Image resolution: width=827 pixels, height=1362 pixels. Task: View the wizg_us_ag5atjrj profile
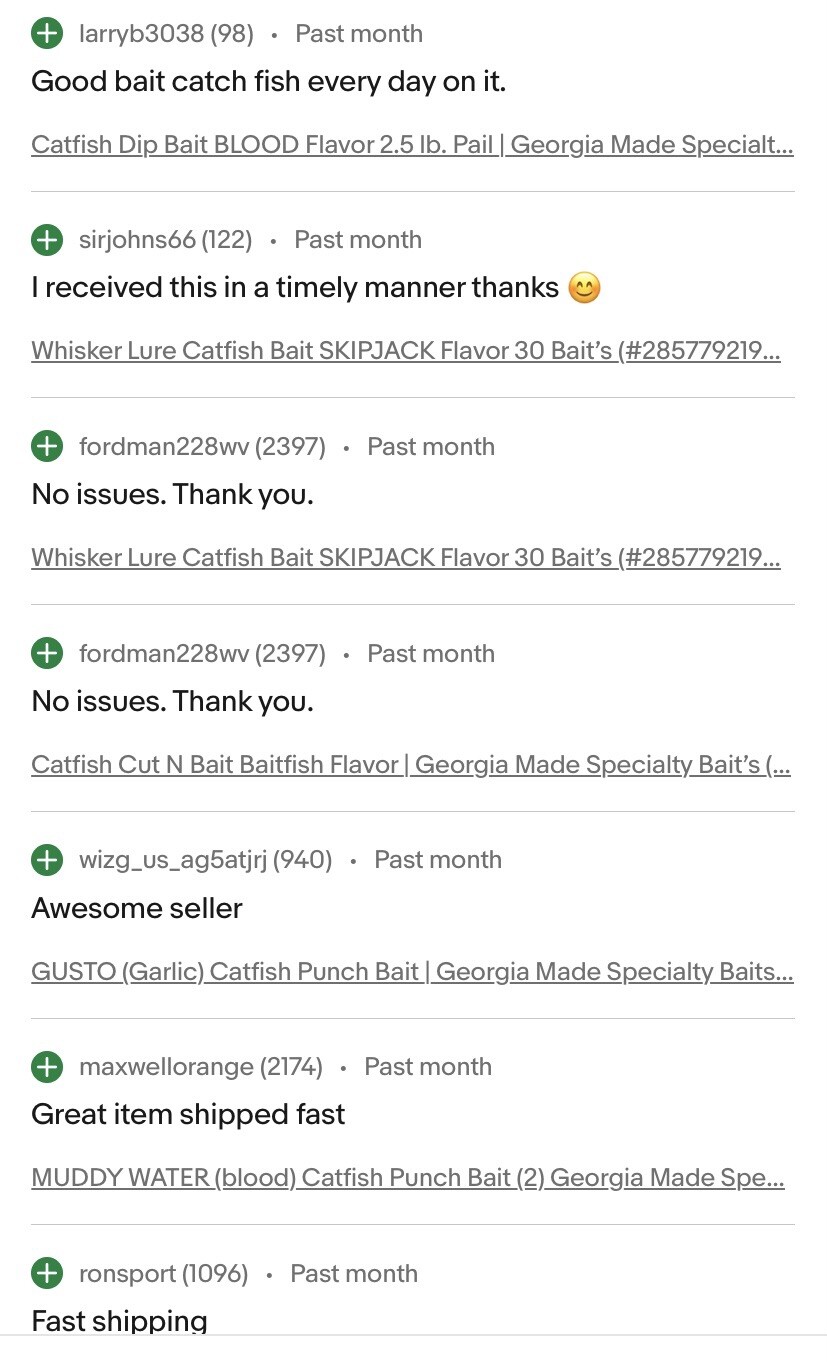(x=172, y=860)
